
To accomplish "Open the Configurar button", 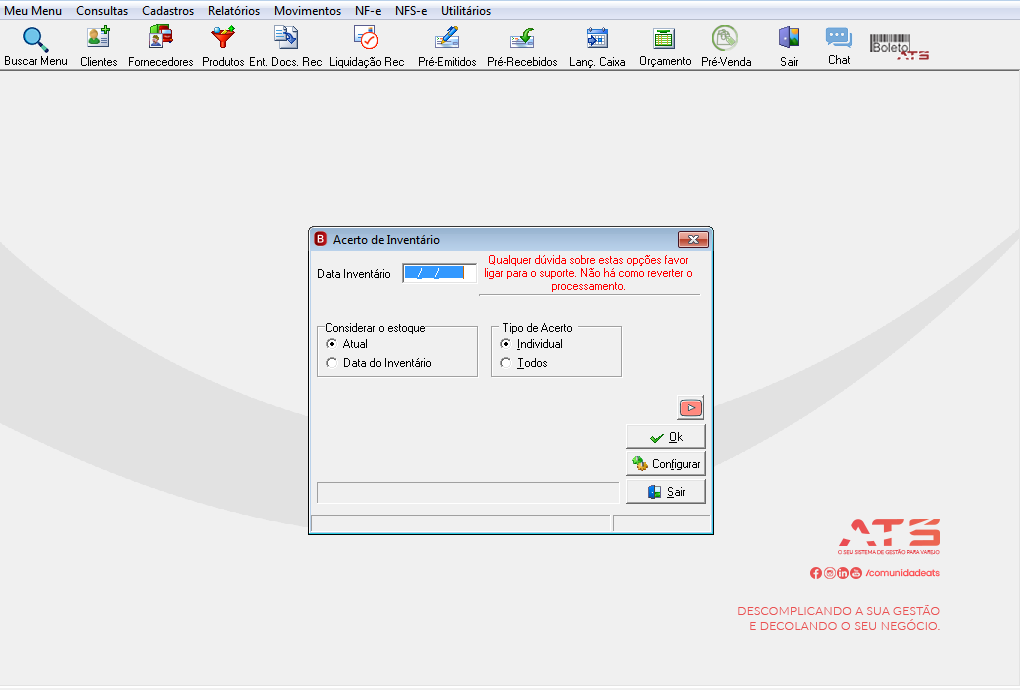I will [665, 464].
